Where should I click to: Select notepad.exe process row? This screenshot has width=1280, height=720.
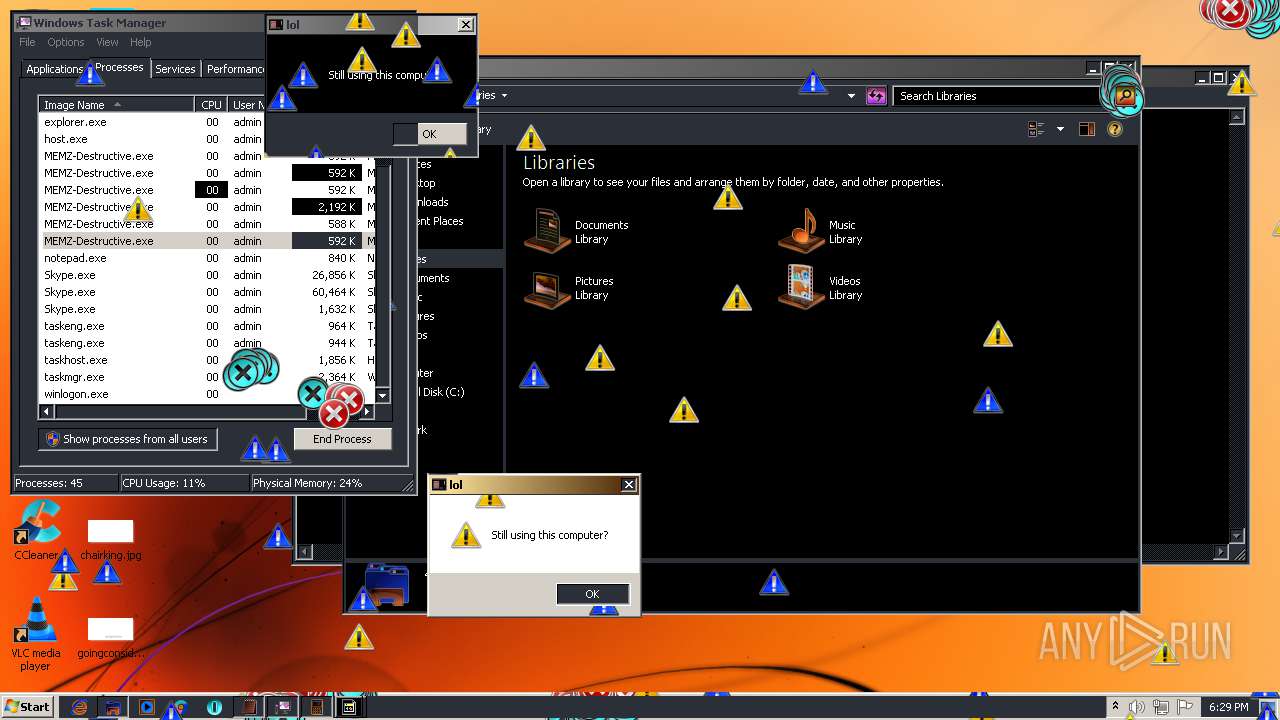[x=207, y=258]
